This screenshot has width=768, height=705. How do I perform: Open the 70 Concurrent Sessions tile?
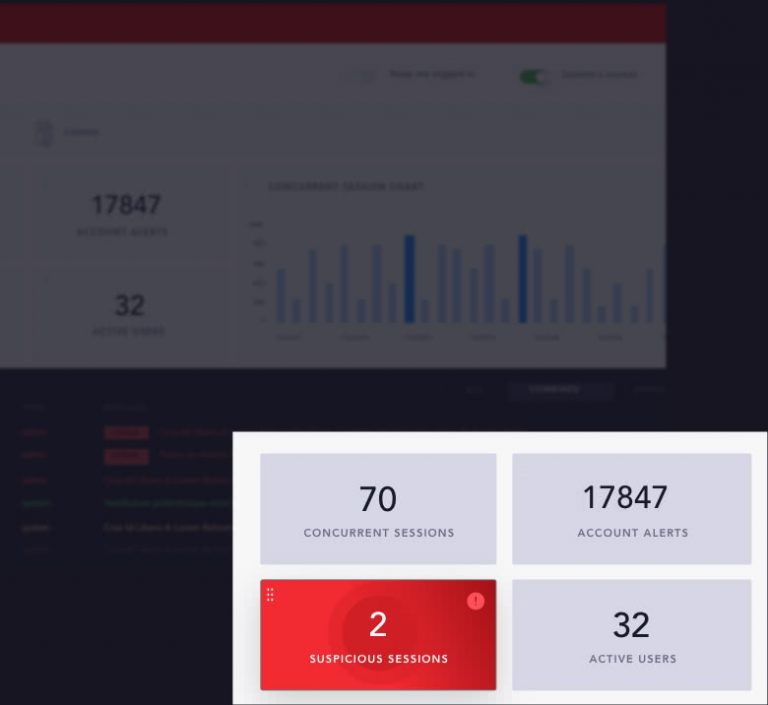click(x=378, y=509)
